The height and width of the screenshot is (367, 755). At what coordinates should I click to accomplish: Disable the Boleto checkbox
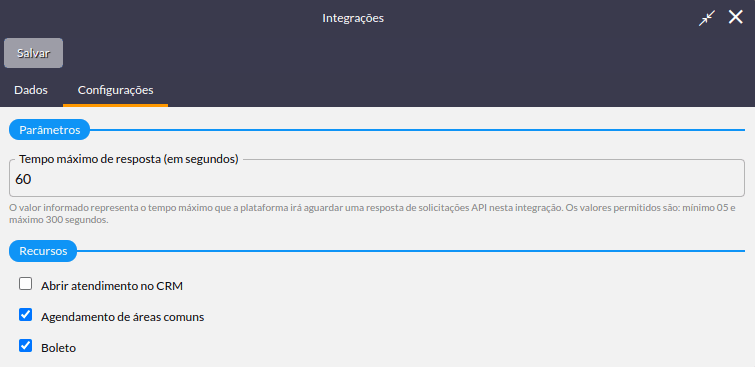(x=26, y=346)
